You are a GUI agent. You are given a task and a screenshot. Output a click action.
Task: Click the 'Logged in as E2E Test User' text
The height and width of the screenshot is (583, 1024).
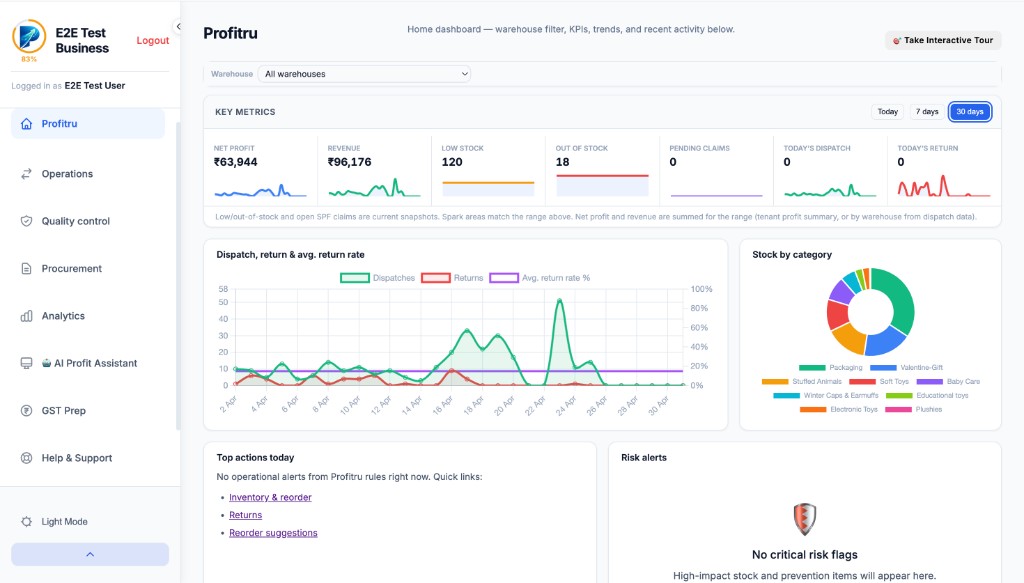click(68, 86)
